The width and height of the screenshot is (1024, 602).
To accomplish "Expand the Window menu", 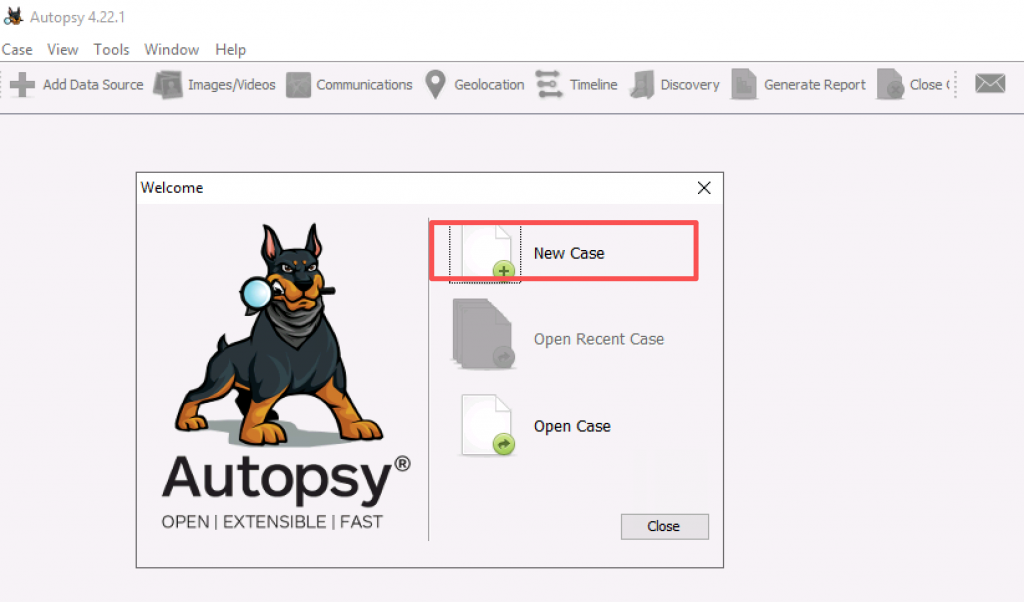I will [171, 49].
